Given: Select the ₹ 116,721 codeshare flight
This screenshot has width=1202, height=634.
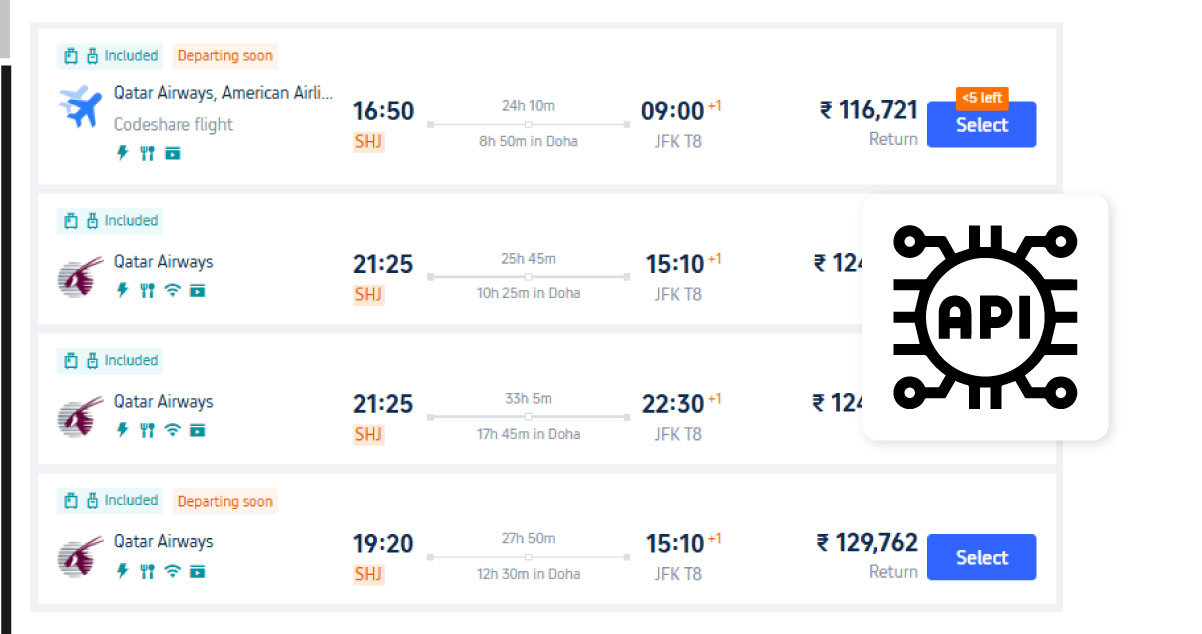Looking at the screenshot, I should 981,125.
